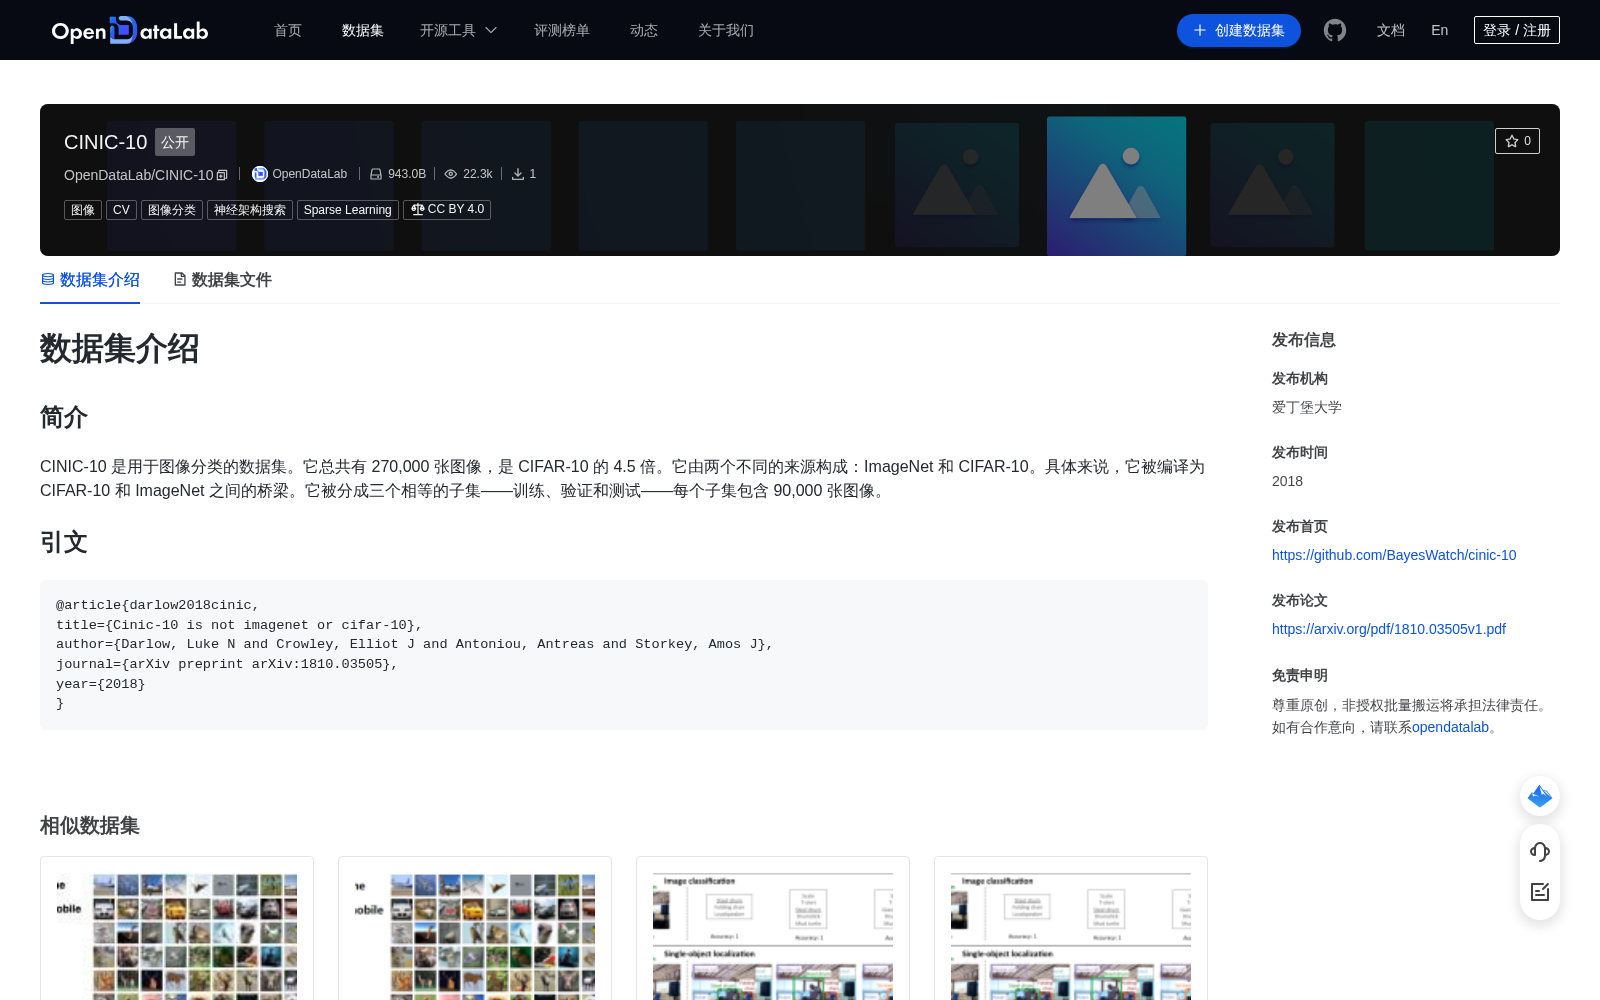Image resolution: width=1600 pixels, height=1000 pixels.
Task: Click the OpenDataLab publisher avatar icon
Action: coord(260,174)
